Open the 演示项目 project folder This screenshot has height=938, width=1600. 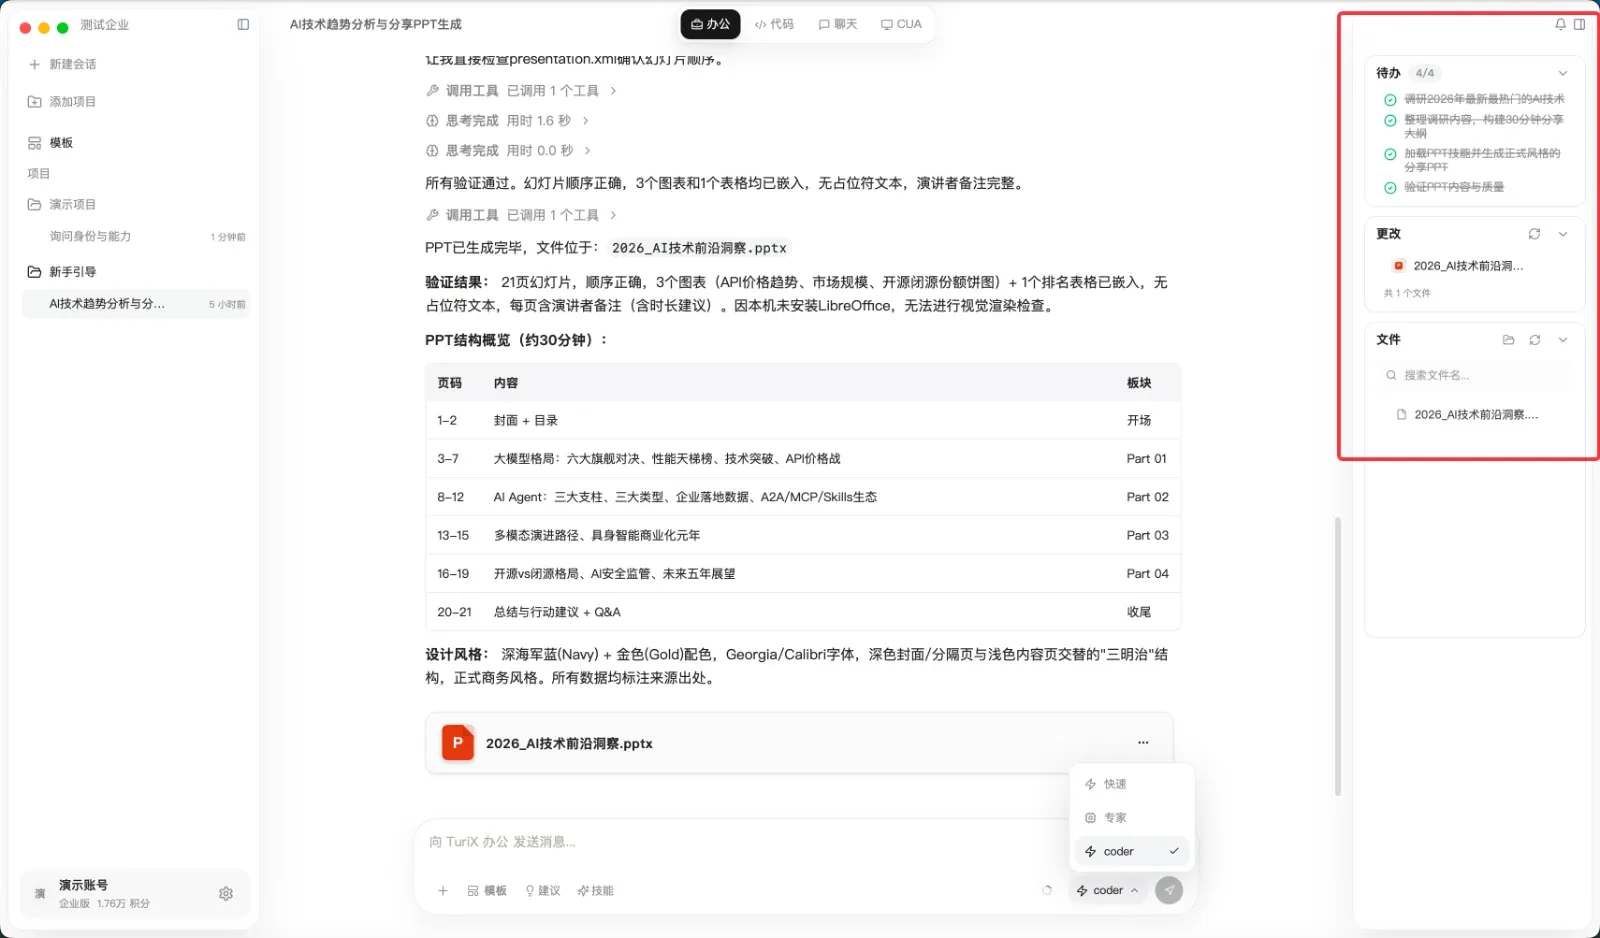coord(62,204)
